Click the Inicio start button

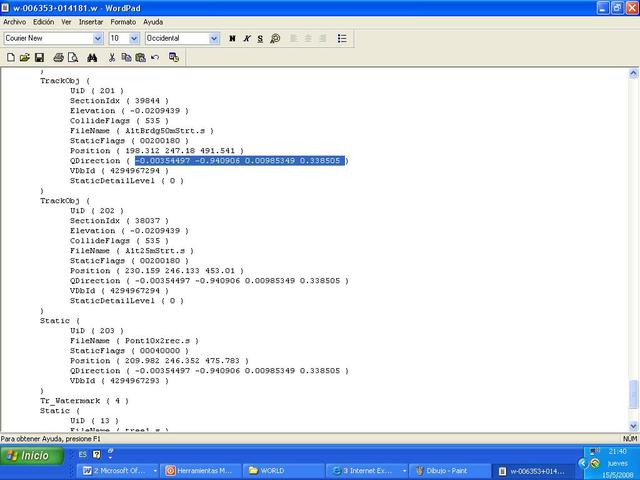click(x=28, y=455)
